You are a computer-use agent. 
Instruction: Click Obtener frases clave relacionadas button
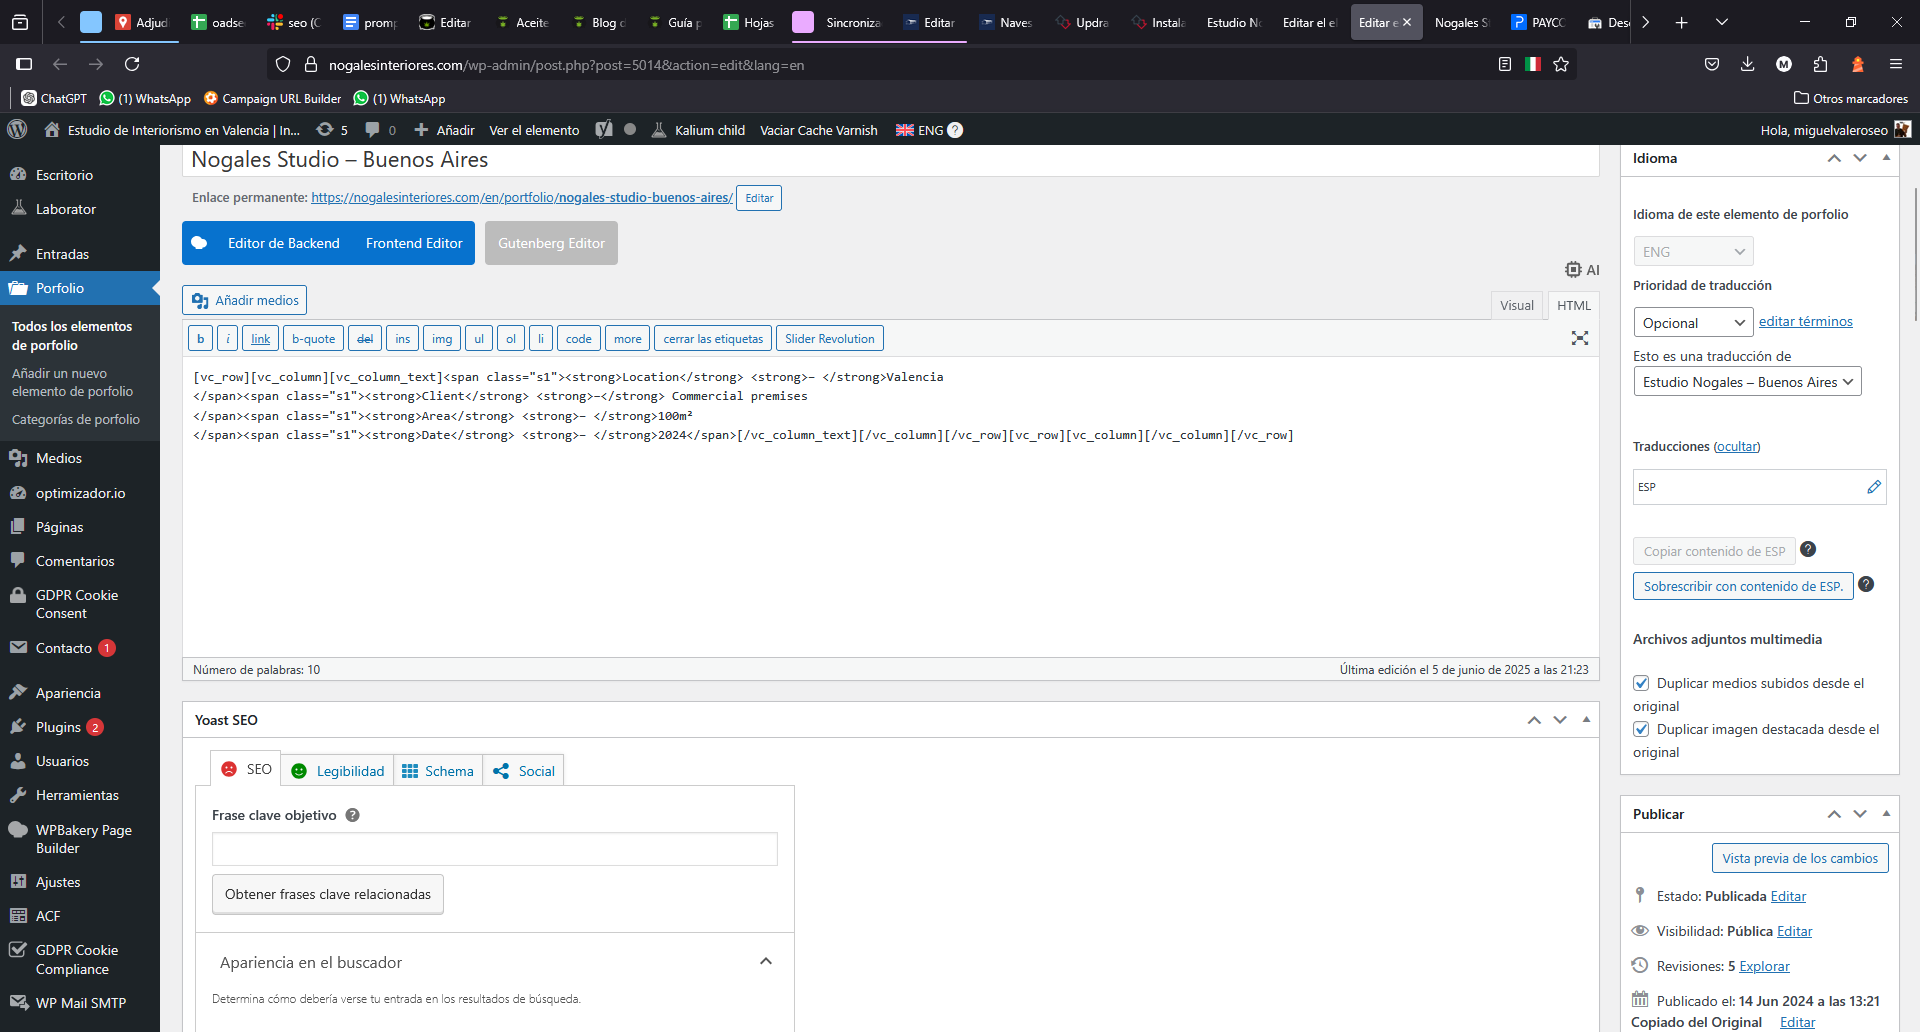(328, 894)
